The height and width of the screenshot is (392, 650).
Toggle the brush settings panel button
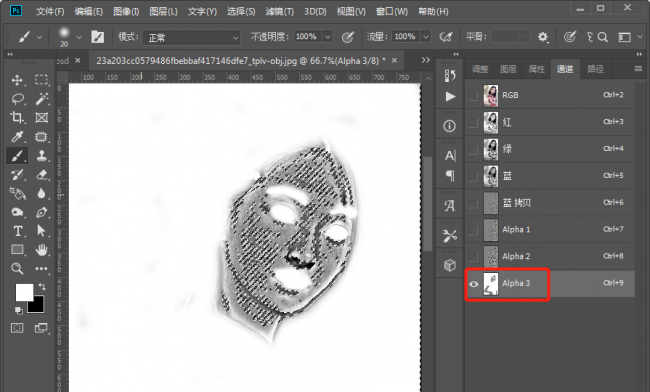[x=98, y=37]
